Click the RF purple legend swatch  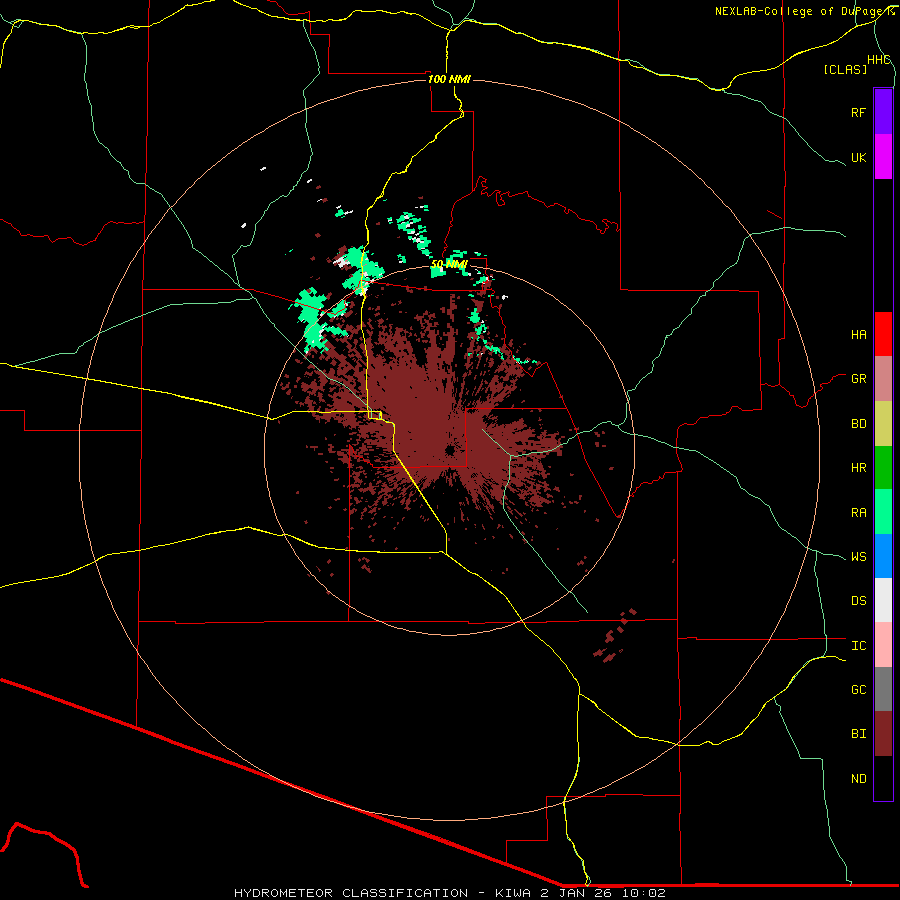pos(883,112)
